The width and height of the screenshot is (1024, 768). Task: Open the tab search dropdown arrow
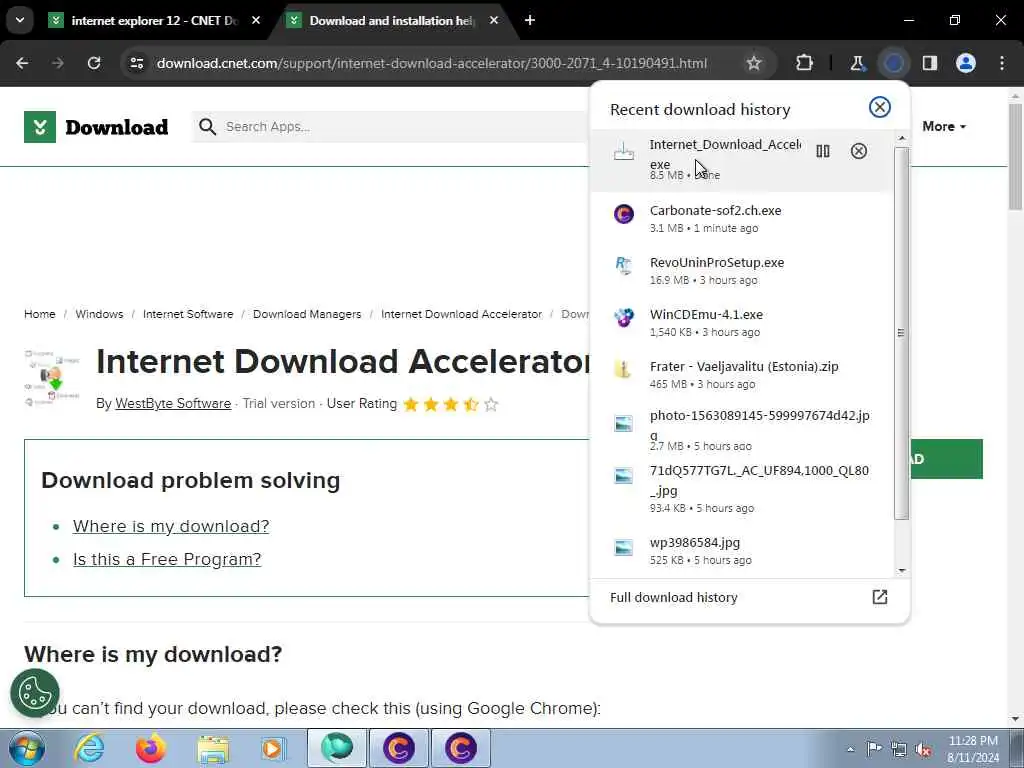pos(20,20)
